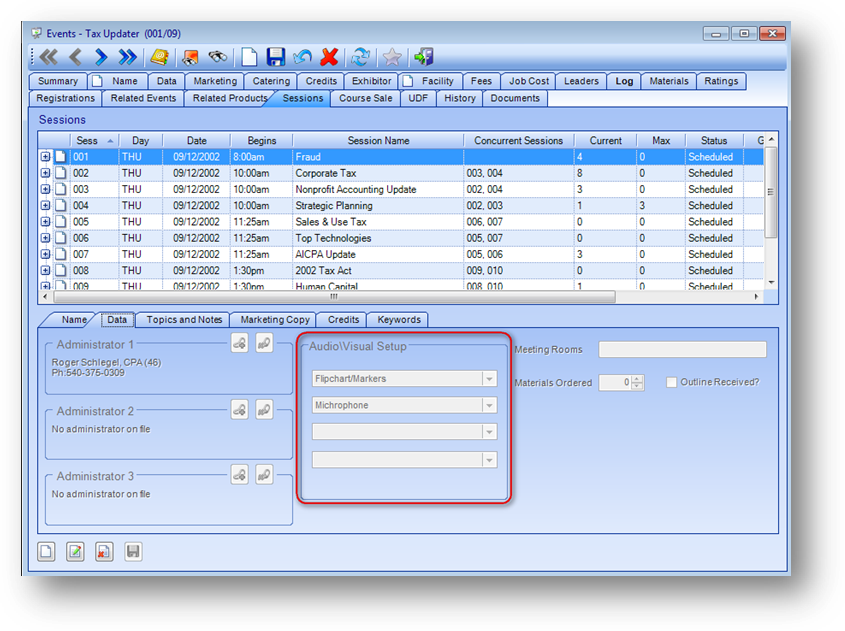Open the Marketing tab
The image size is (845, 631).
pos(215,81)
